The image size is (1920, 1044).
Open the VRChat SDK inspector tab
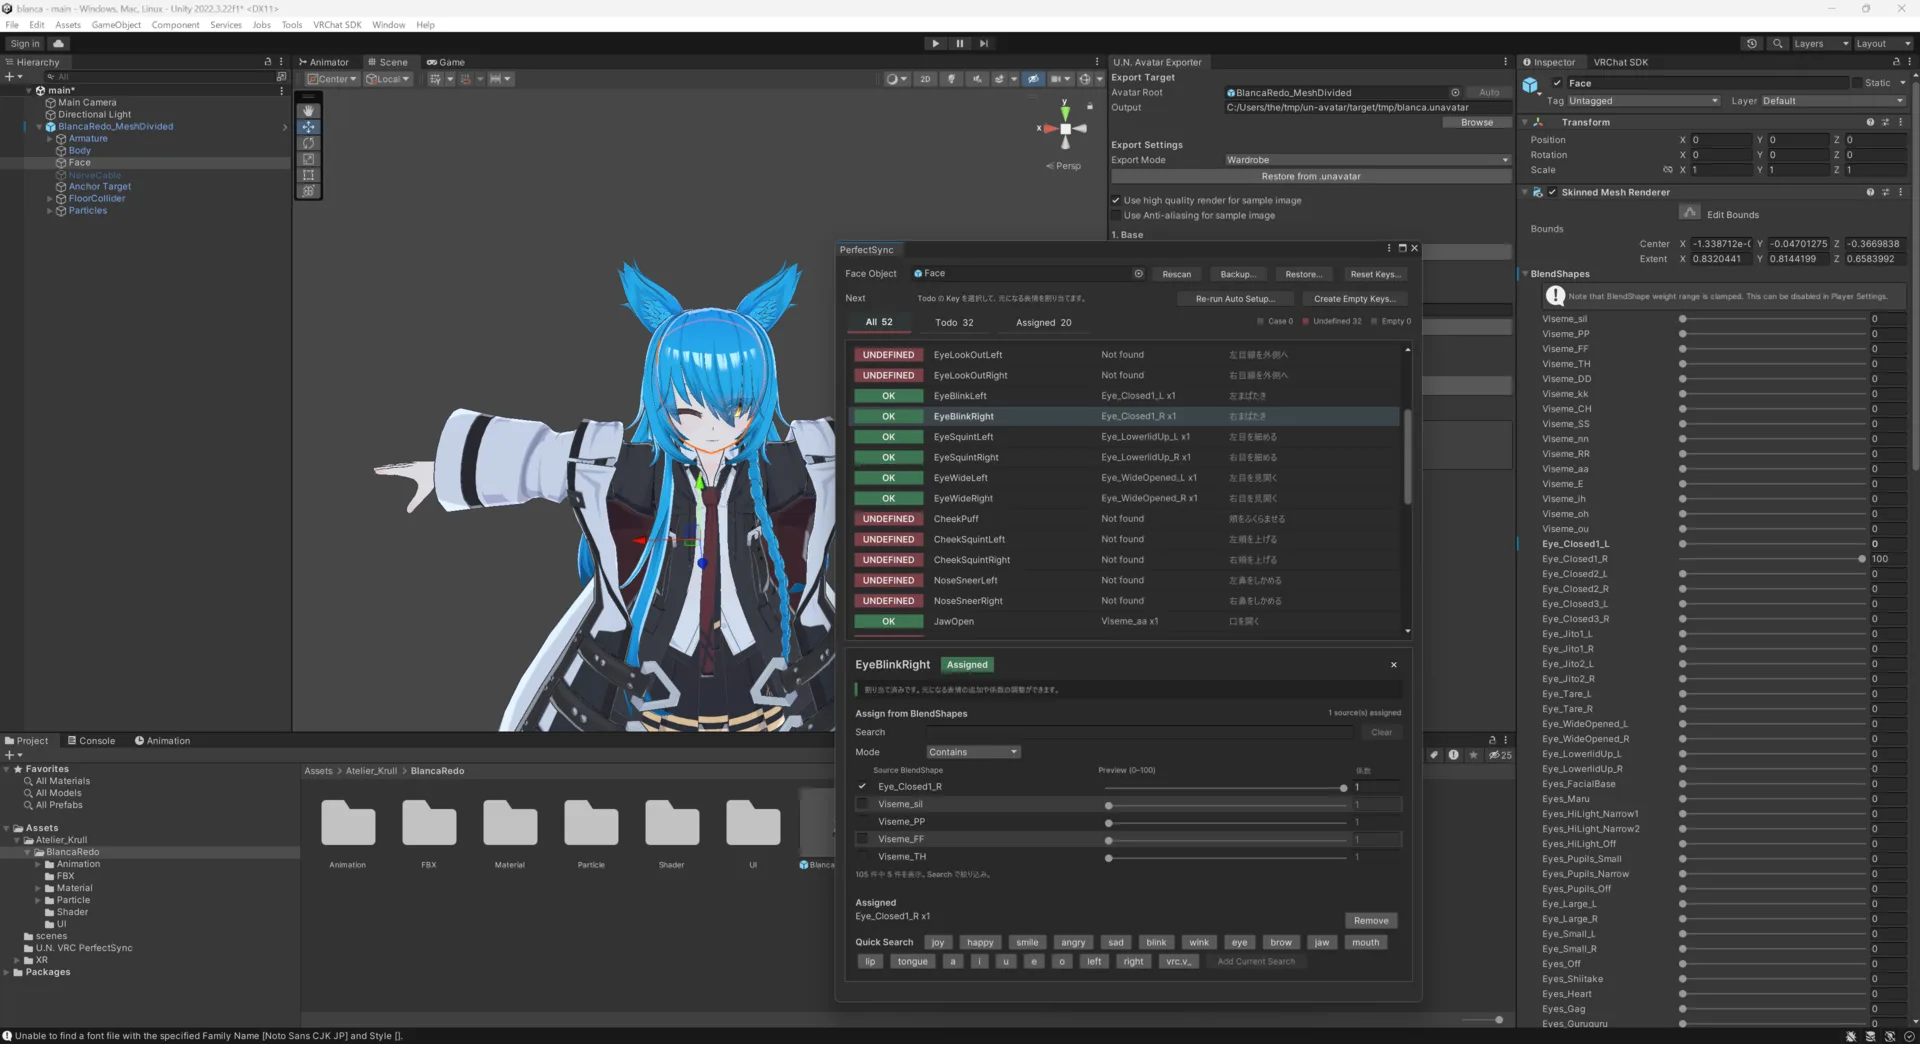1620,62
